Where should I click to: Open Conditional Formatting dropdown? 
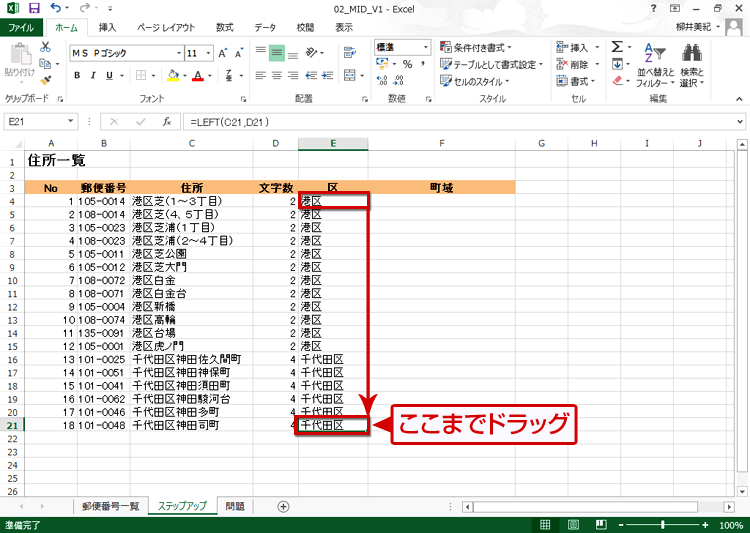click(x=475, y=47)
